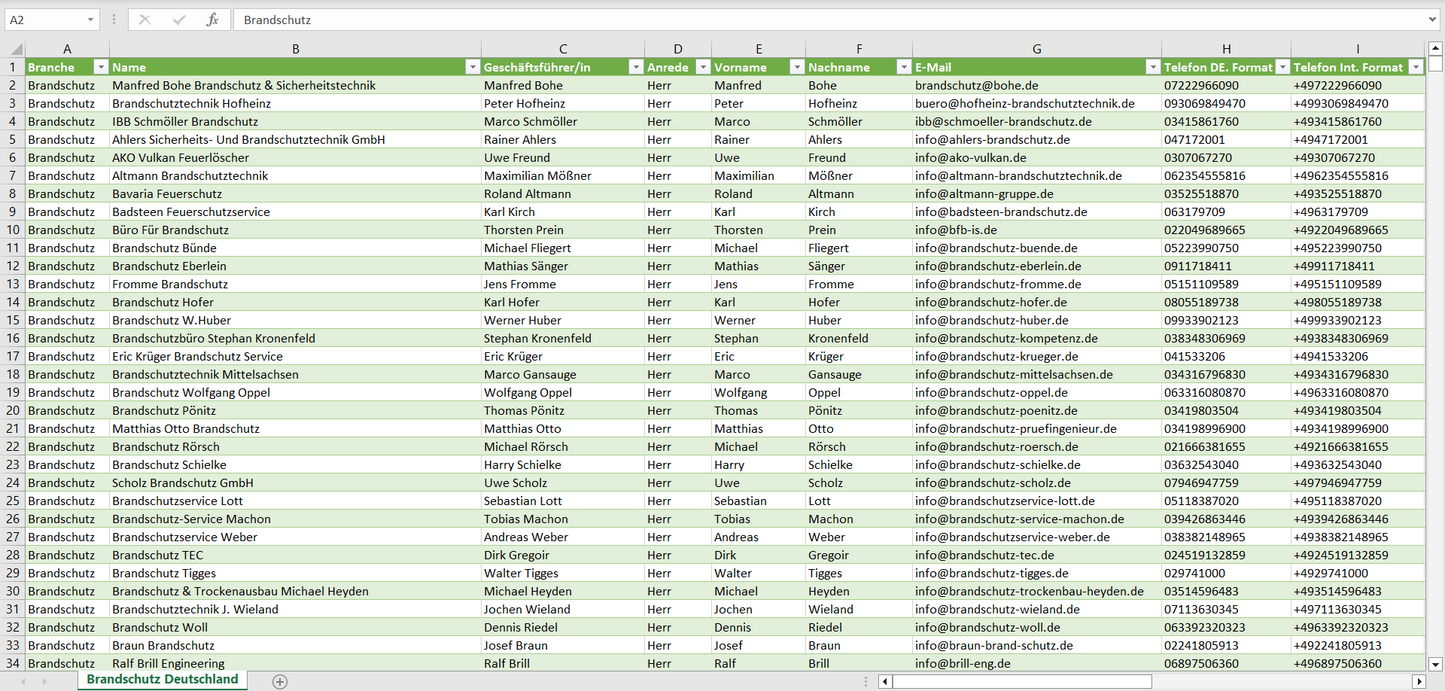Click the Insert Function fx icon
This screenshot has width=1445, height=691.
pos(212,20)
